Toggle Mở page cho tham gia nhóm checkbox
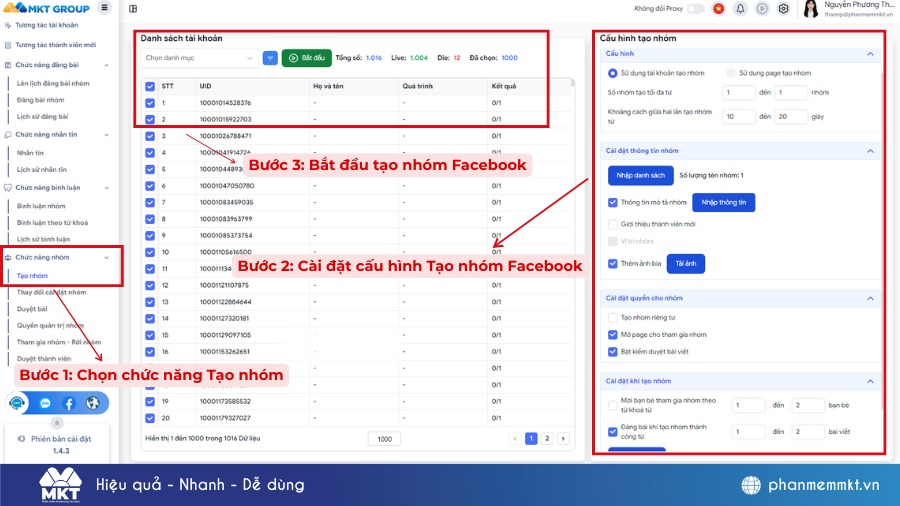This screenshot has height=506, width=900. 612,334
